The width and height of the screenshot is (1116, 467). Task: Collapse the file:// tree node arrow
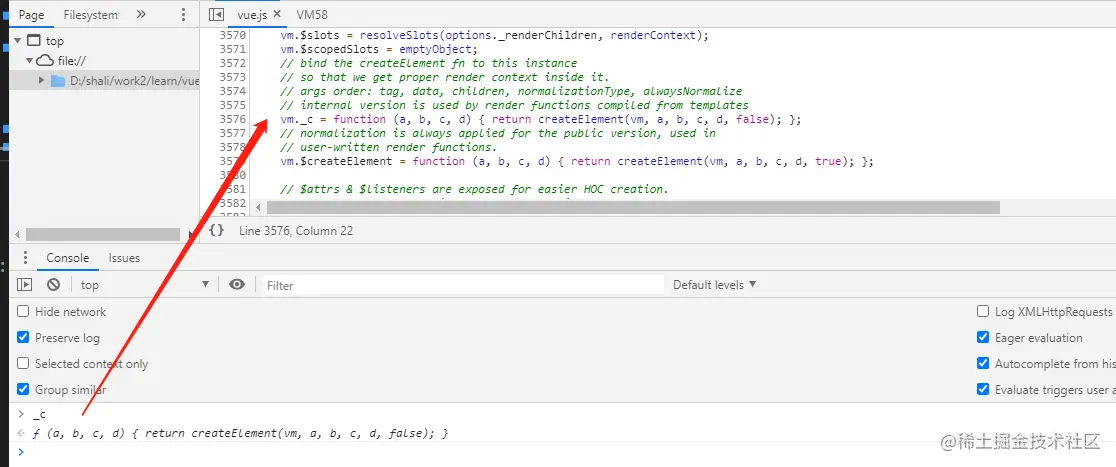click(31, 61)
